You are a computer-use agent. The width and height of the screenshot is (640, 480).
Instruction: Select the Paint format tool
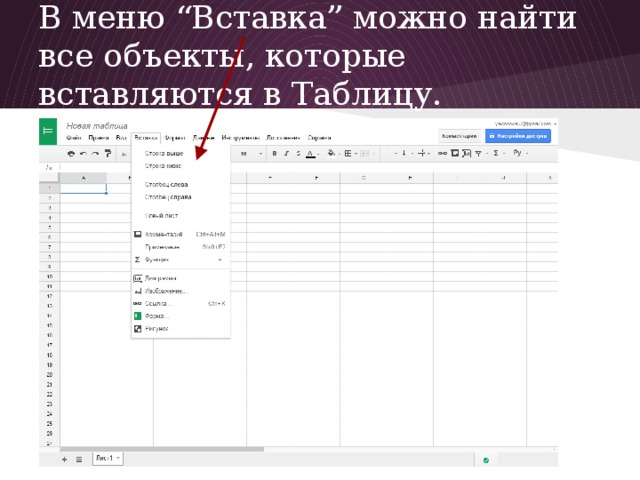108,153
